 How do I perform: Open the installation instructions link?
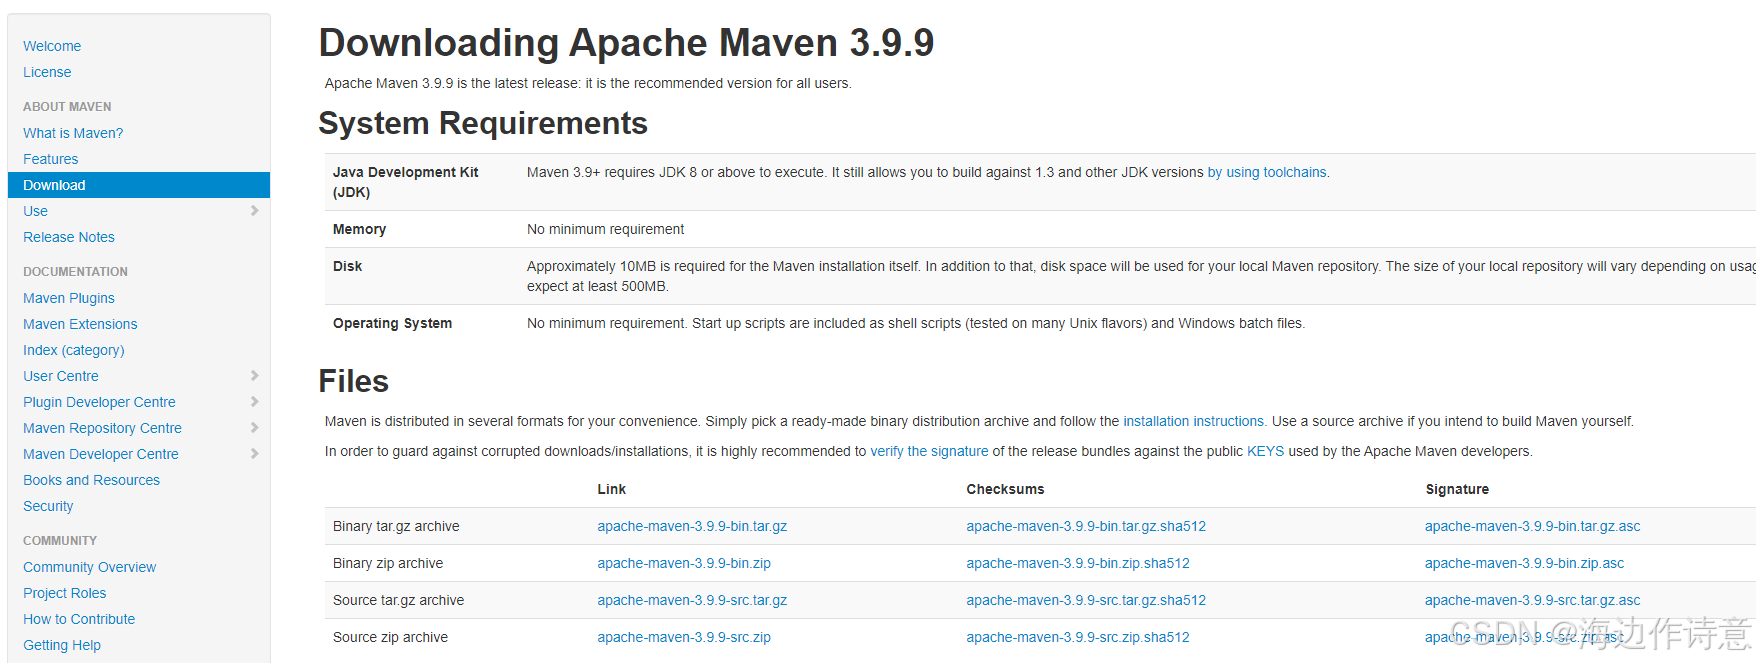click(x=1193, y=421)
